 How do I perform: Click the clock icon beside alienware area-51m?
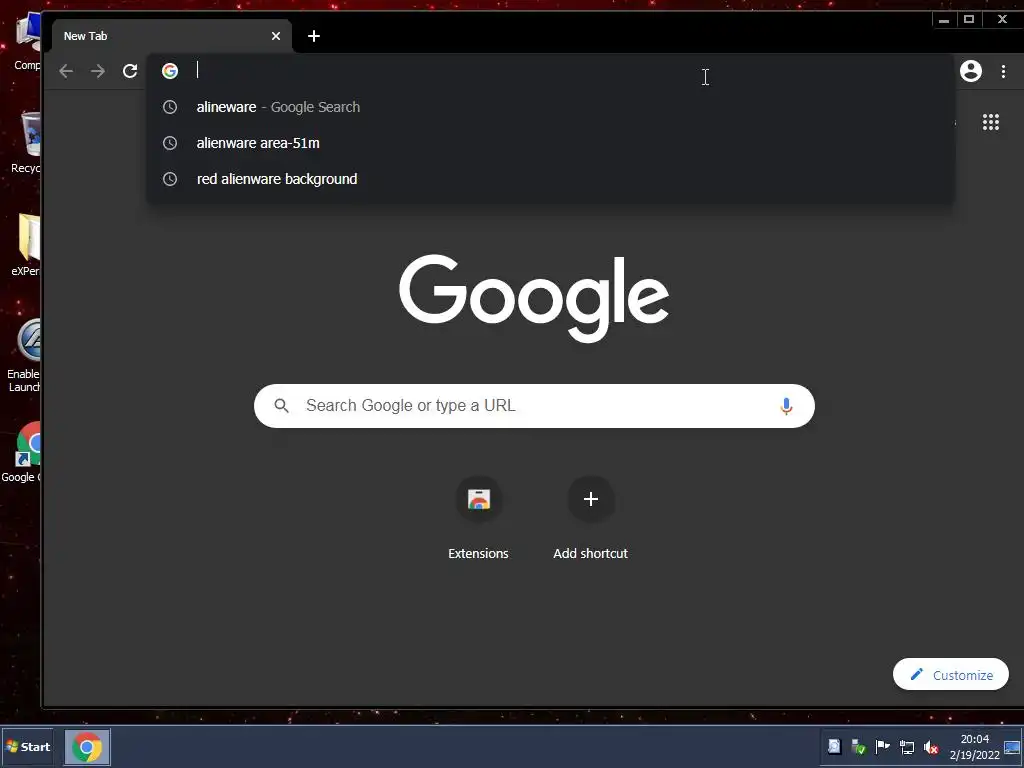tap(170, 143)
